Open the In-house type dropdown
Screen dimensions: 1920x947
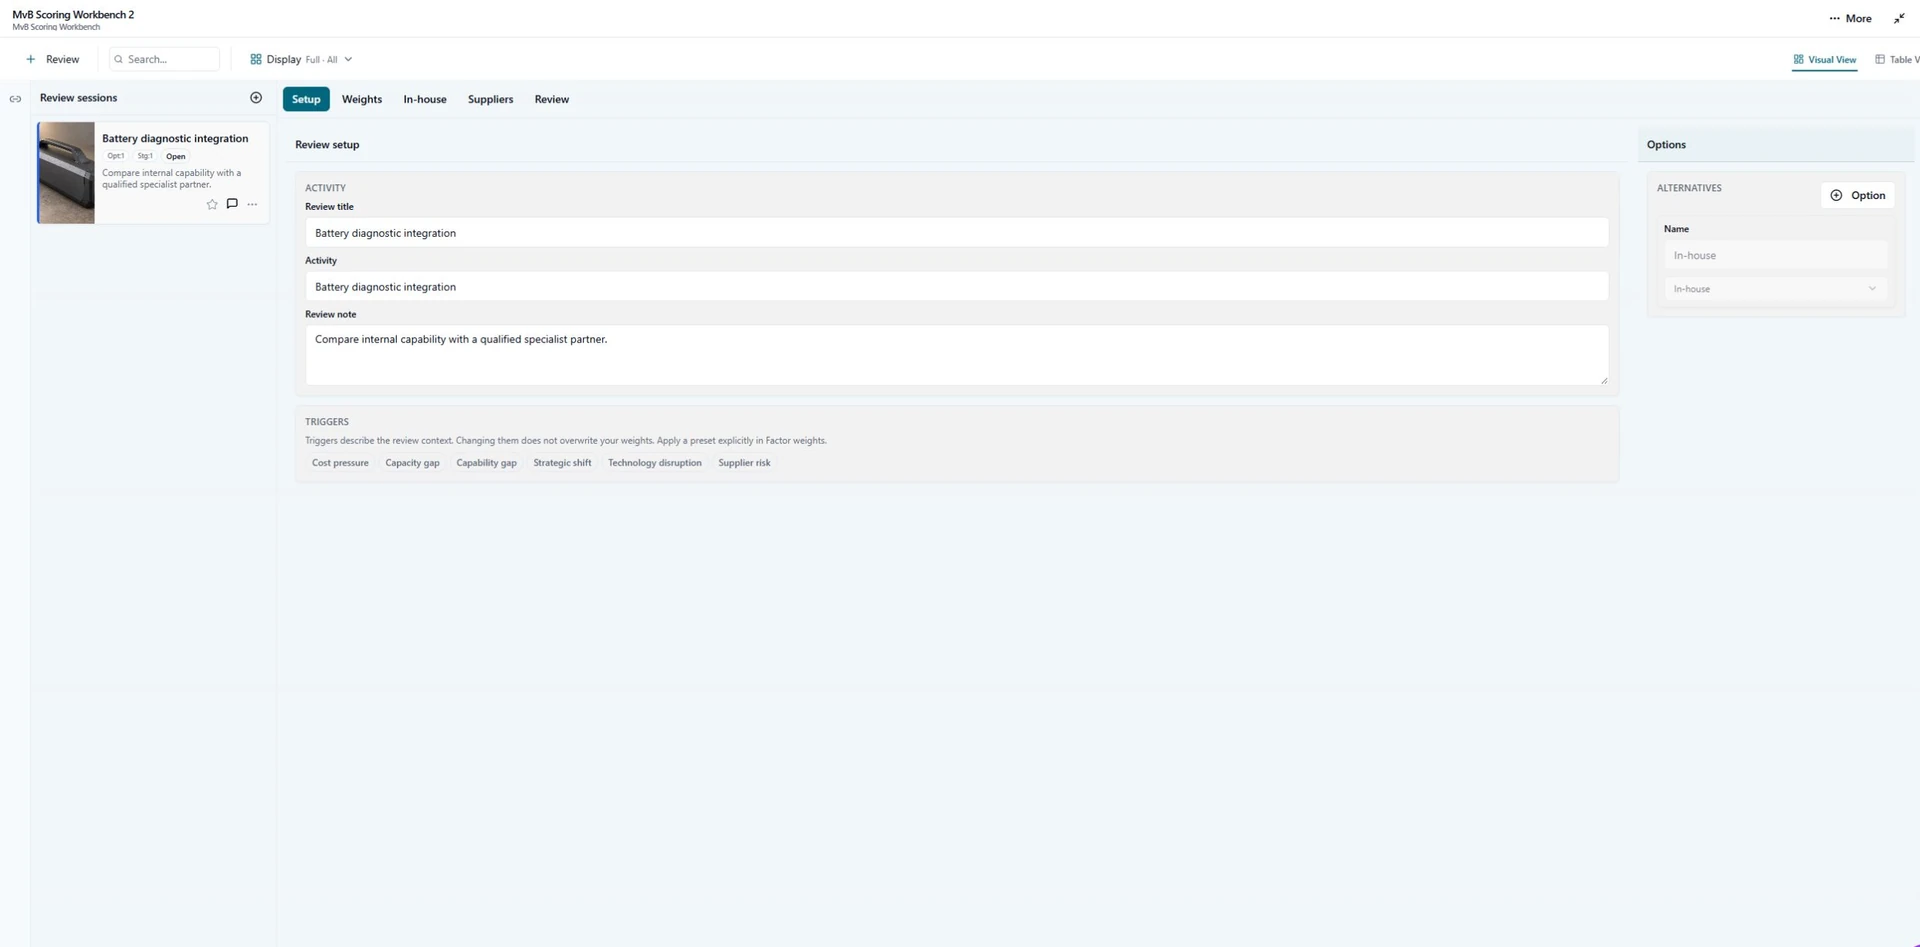point(1776,289)
